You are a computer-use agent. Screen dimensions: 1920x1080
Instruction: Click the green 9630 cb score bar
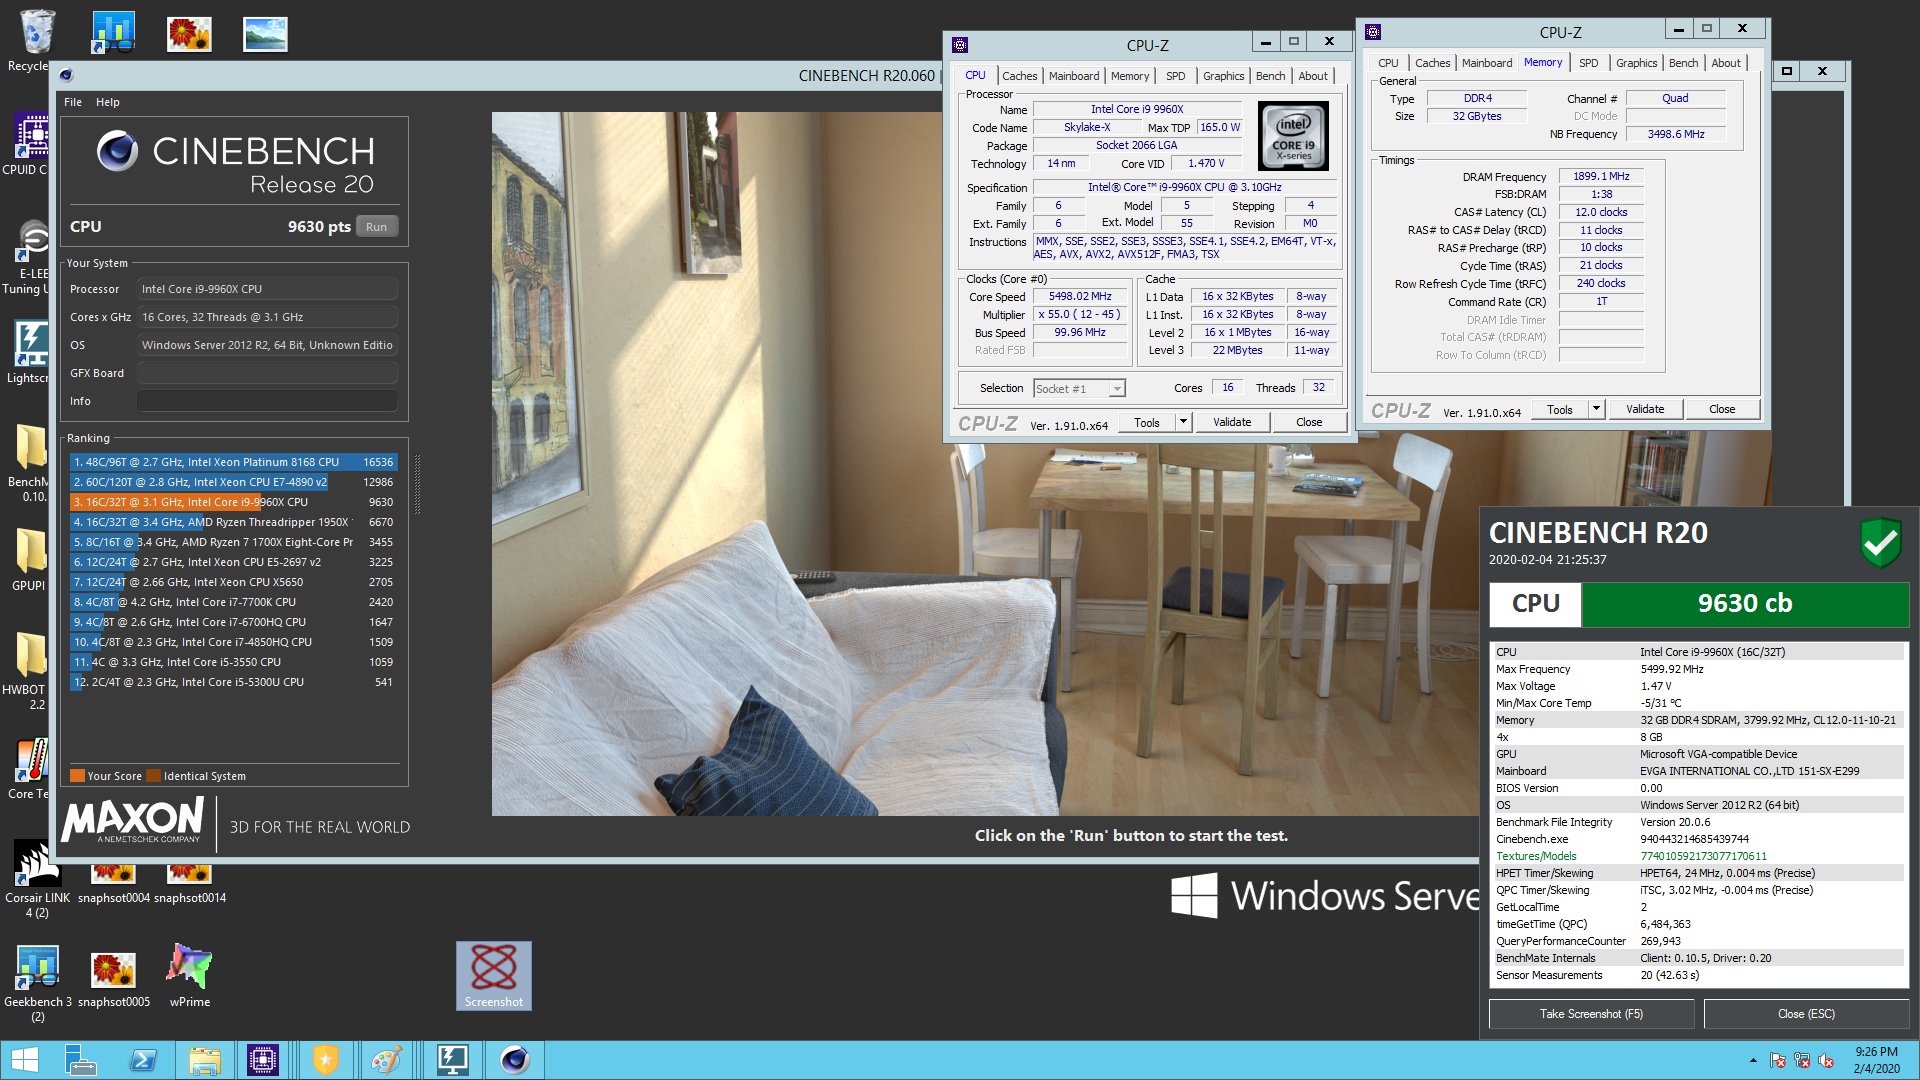1745,604
